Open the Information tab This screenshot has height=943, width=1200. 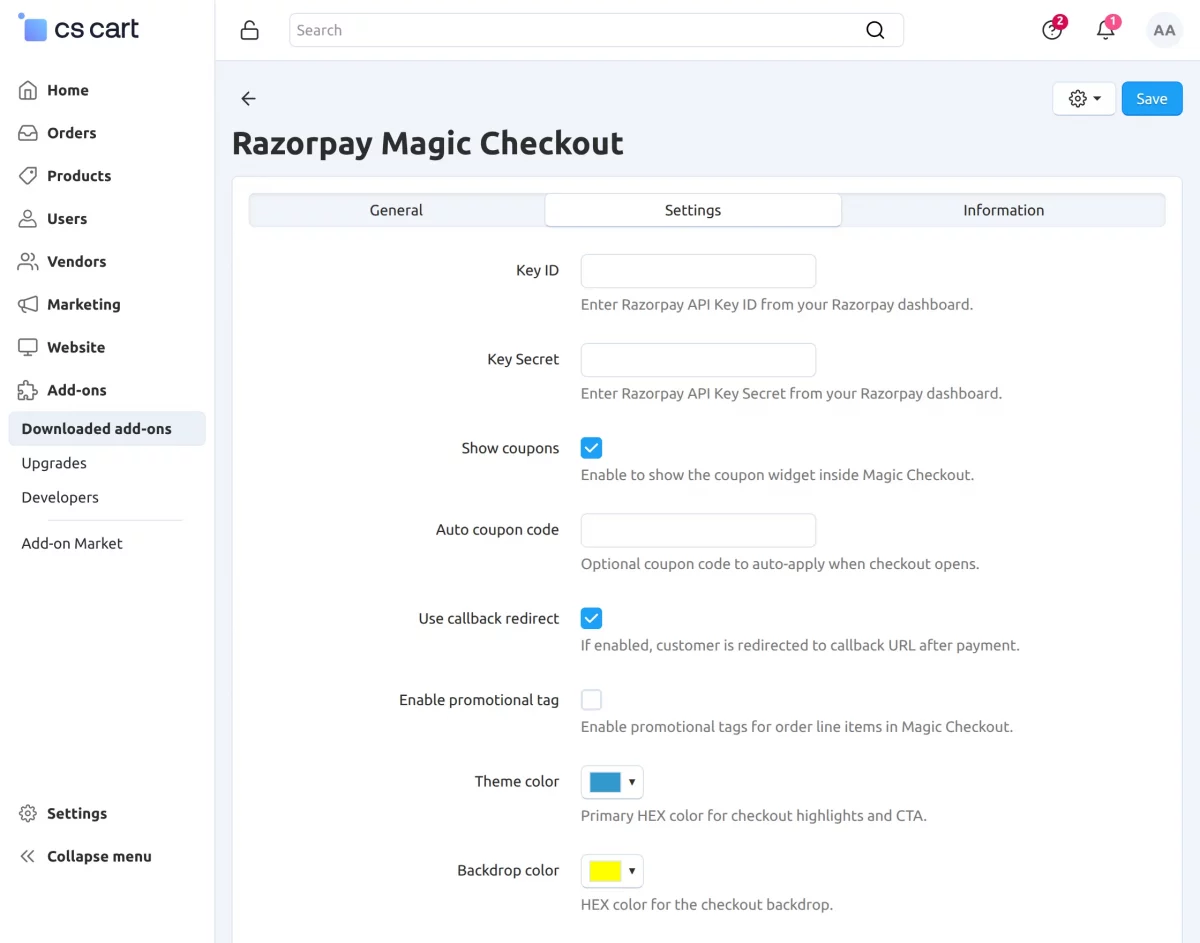coord(1003,210)
